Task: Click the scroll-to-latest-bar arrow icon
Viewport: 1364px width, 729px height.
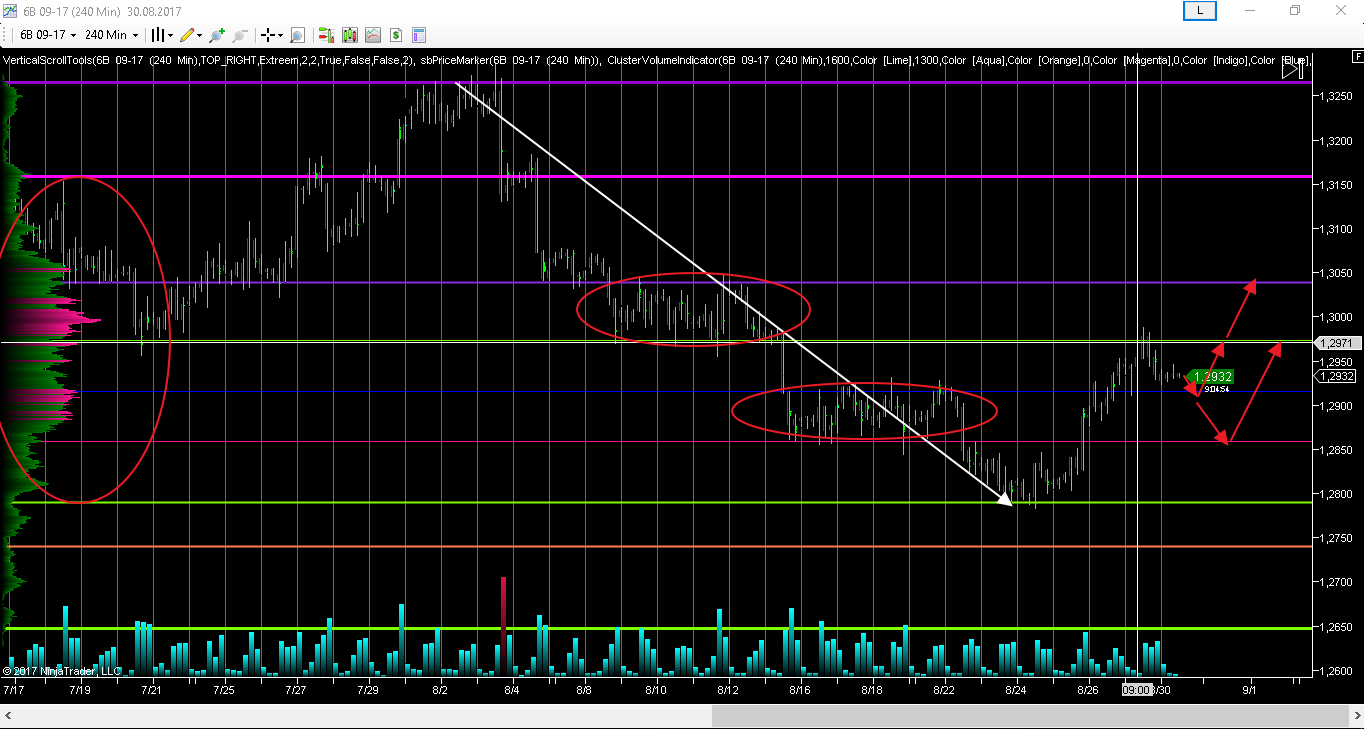Action: 1293,68
